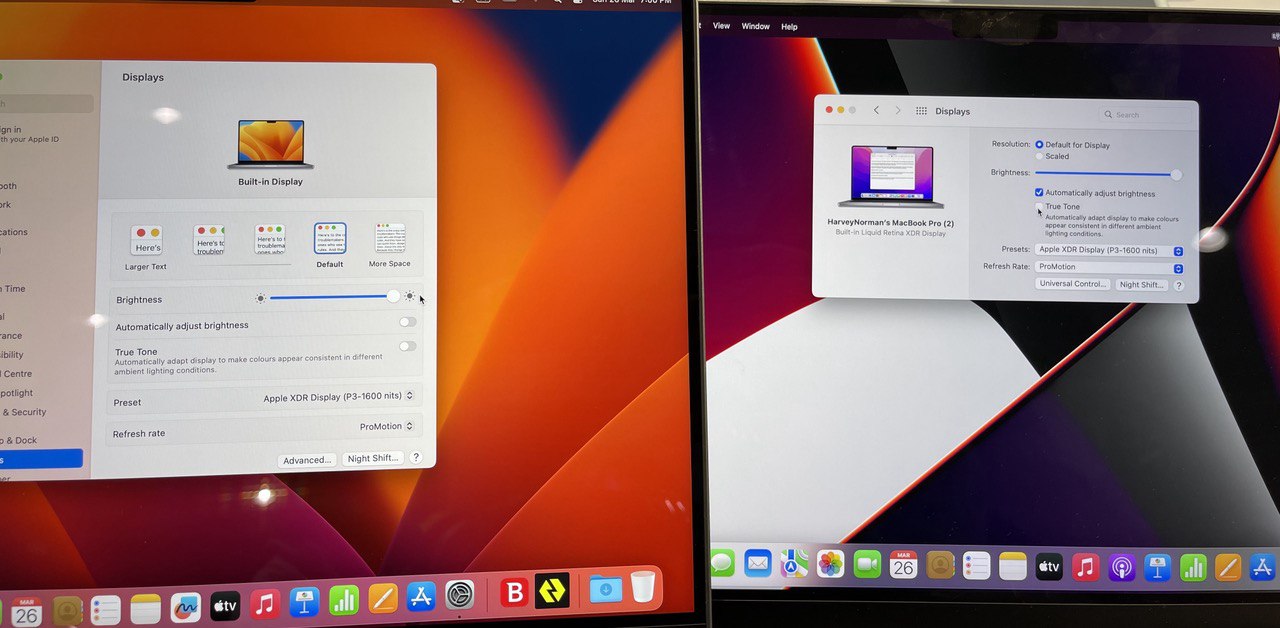Launch Numbers from the orange desktop's dock
Screen dimensions: 1280x628
[x=344, y=600]
